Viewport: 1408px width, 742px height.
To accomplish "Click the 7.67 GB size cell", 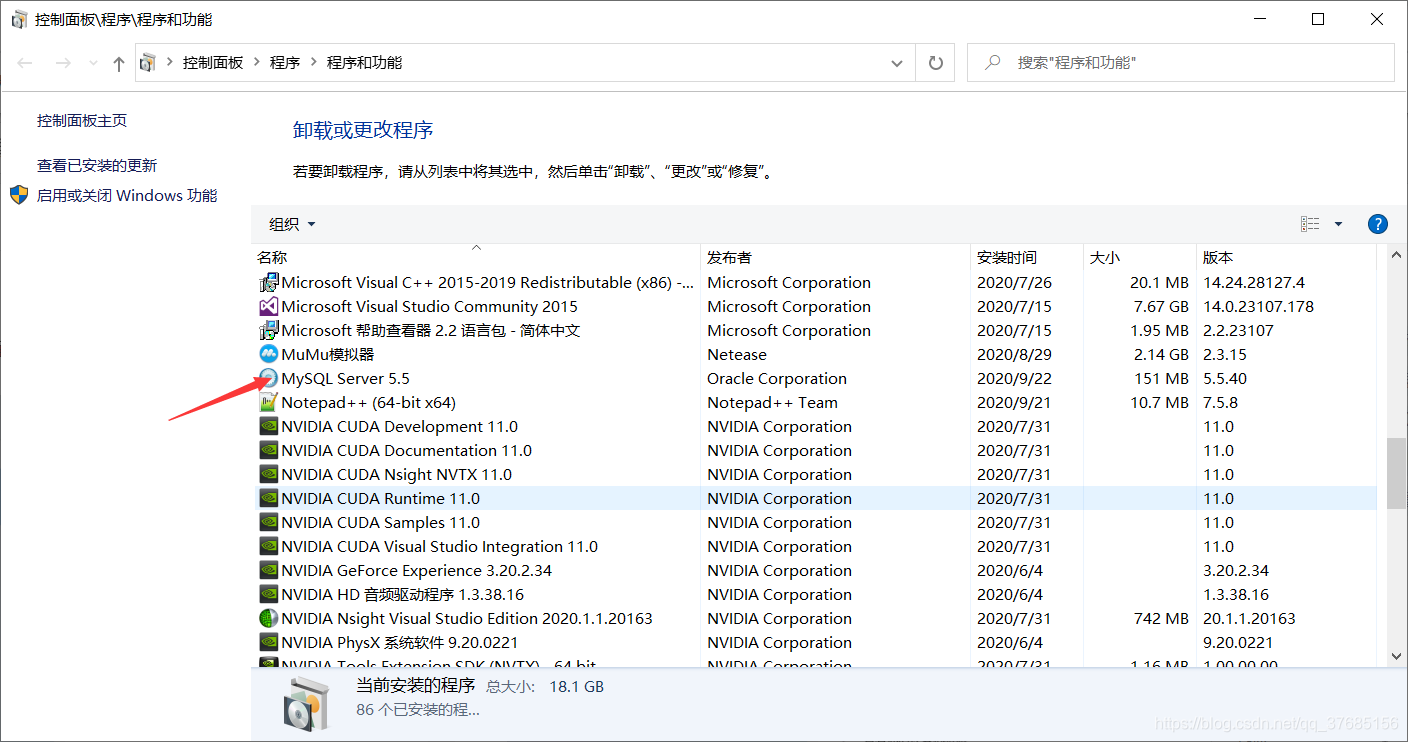I will tap(1162, 307).
